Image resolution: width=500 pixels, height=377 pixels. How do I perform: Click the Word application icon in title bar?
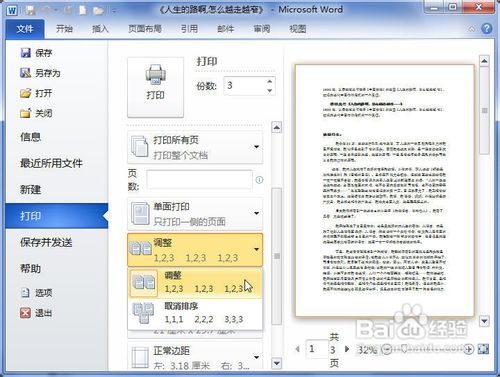click(x=12, y=11)
